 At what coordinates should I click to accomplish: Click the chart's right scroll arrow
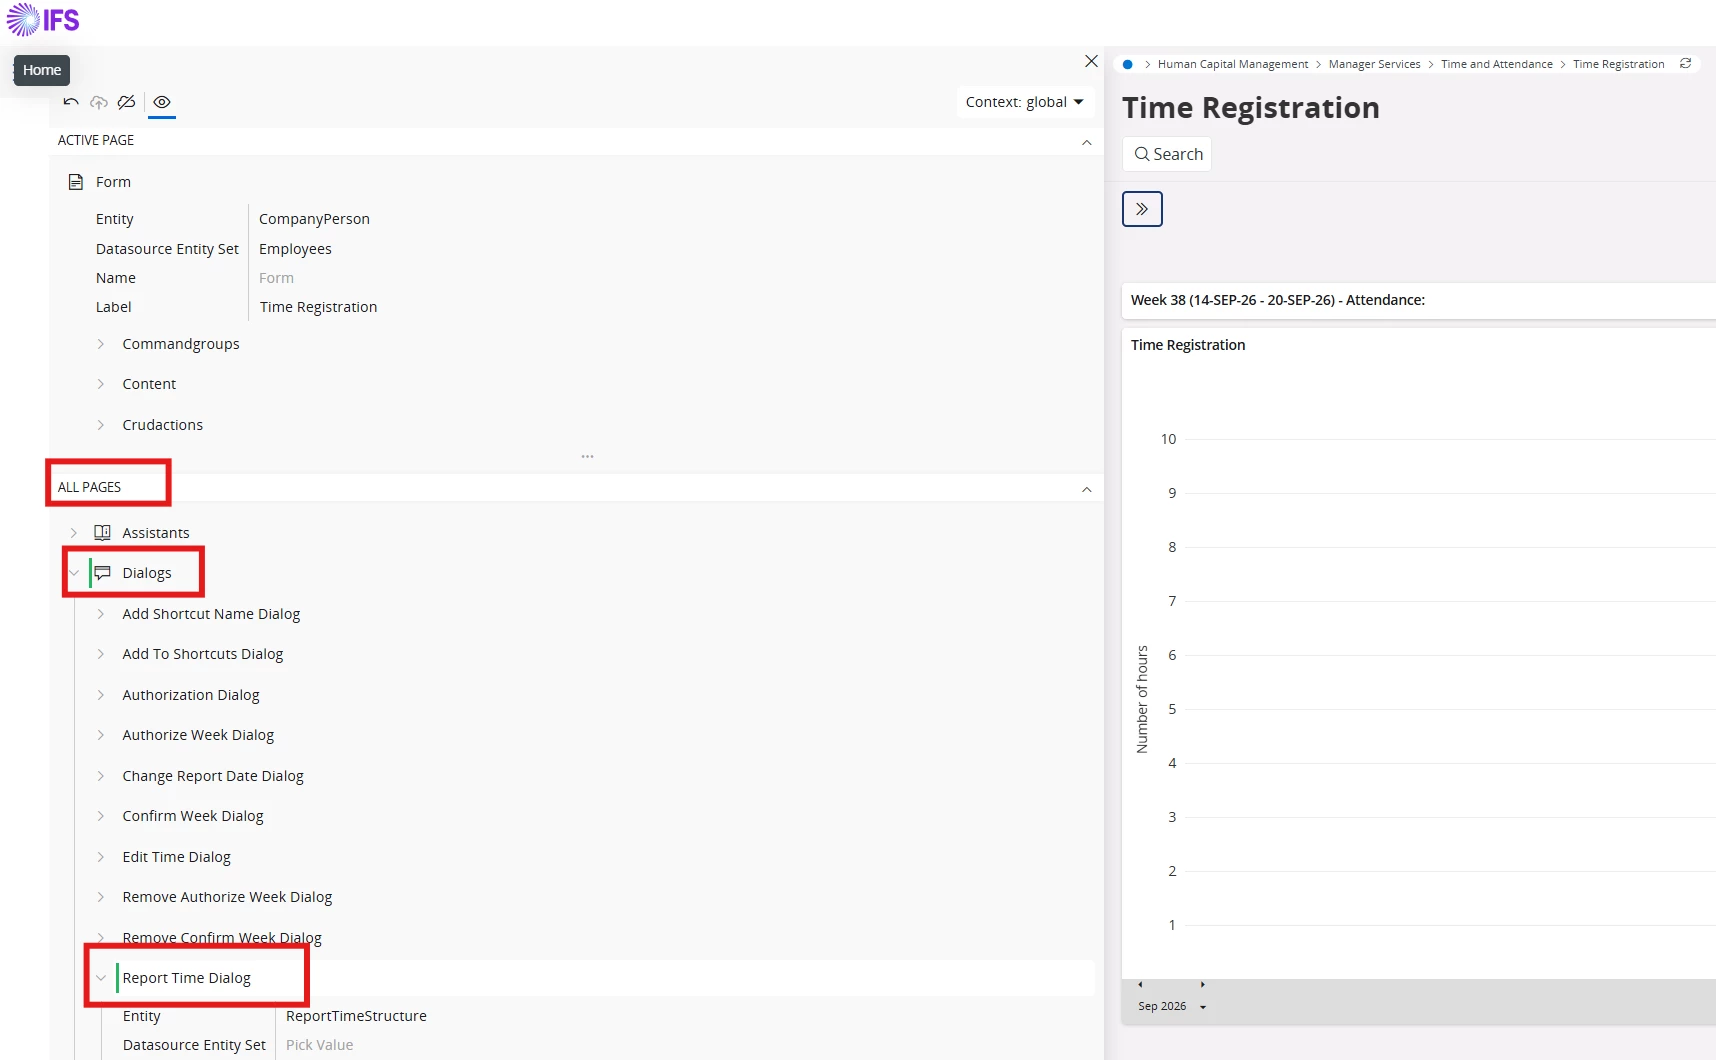[x=1202, y=985]
